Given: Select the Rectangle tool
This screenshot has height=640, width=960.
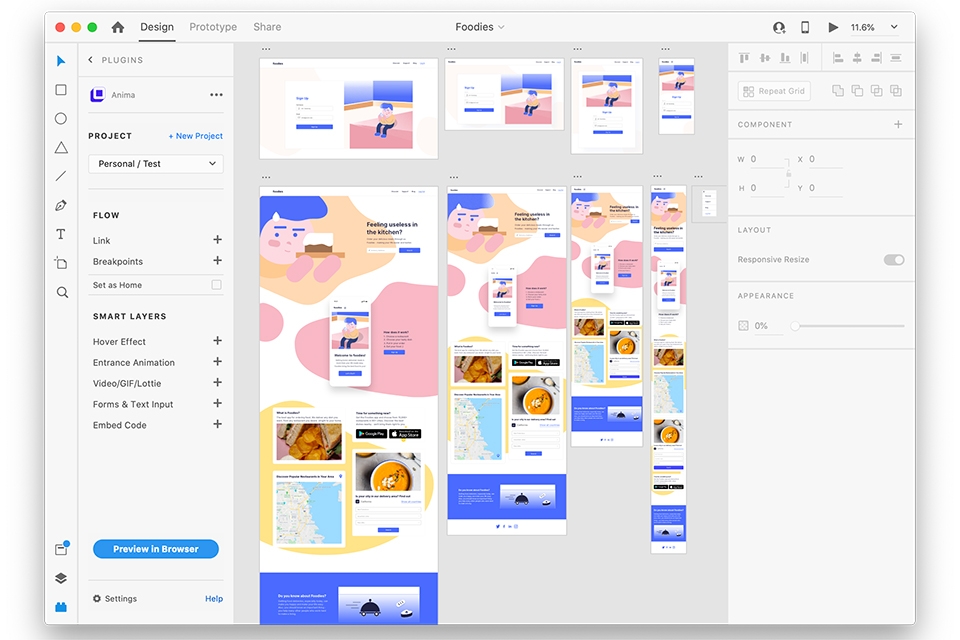Looking at the screenshot, I should coord(61,90).
